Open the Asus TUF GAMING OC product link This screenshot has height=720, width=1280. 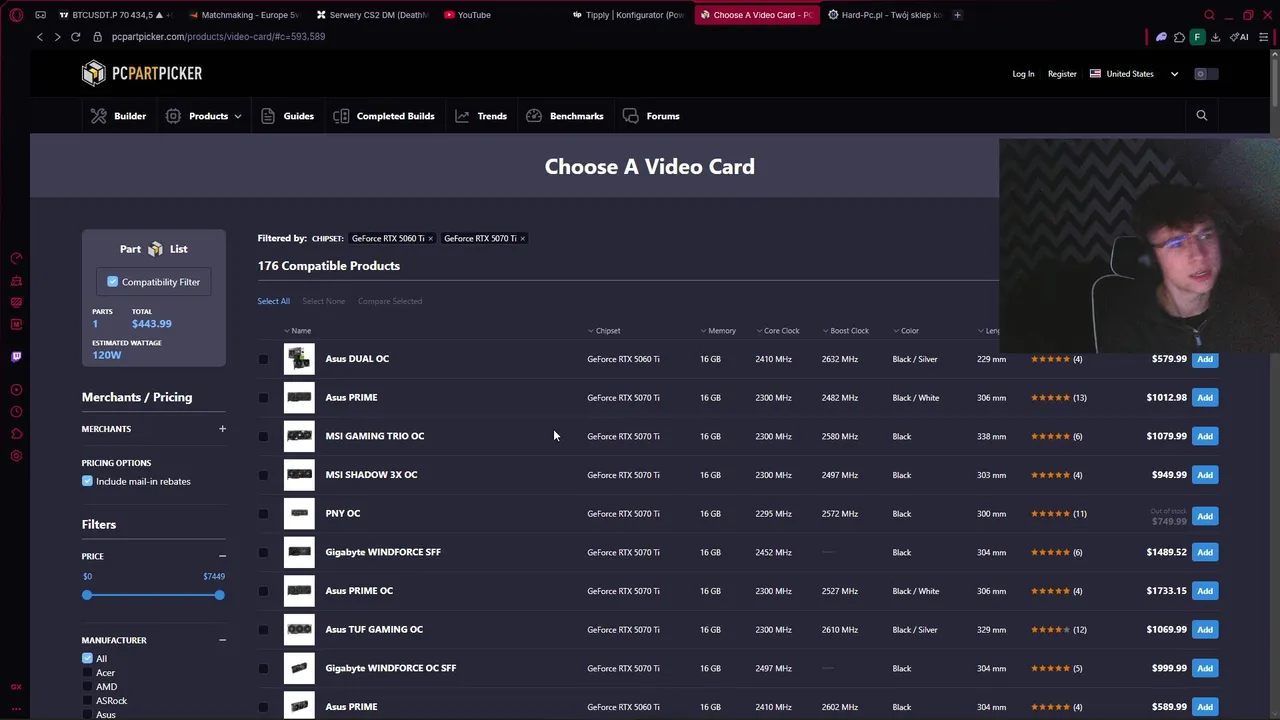coord(374,630)
